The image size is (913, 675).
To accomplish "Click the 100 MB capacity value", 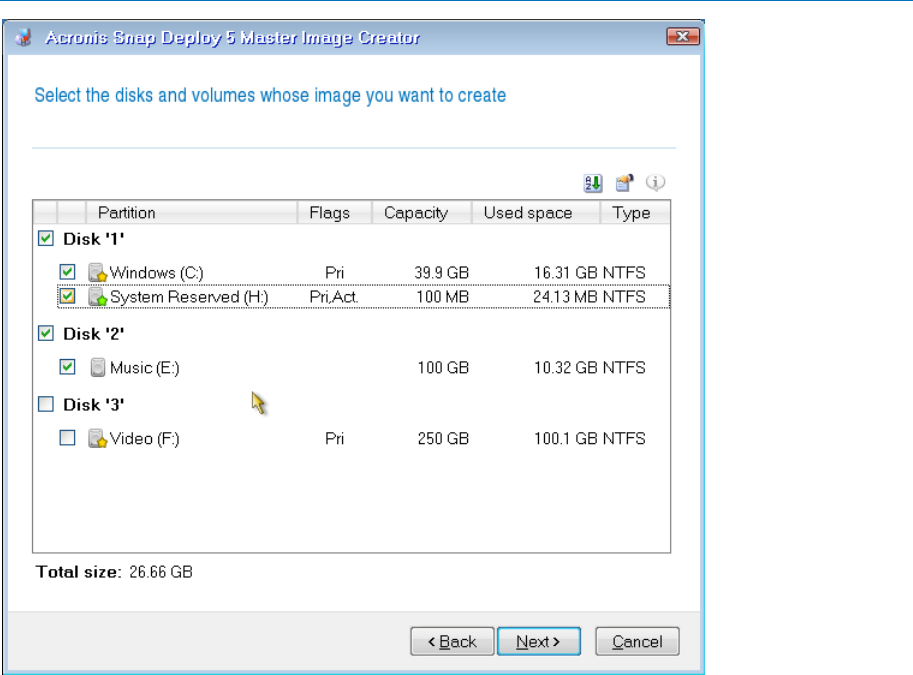I will coord(443,298).
